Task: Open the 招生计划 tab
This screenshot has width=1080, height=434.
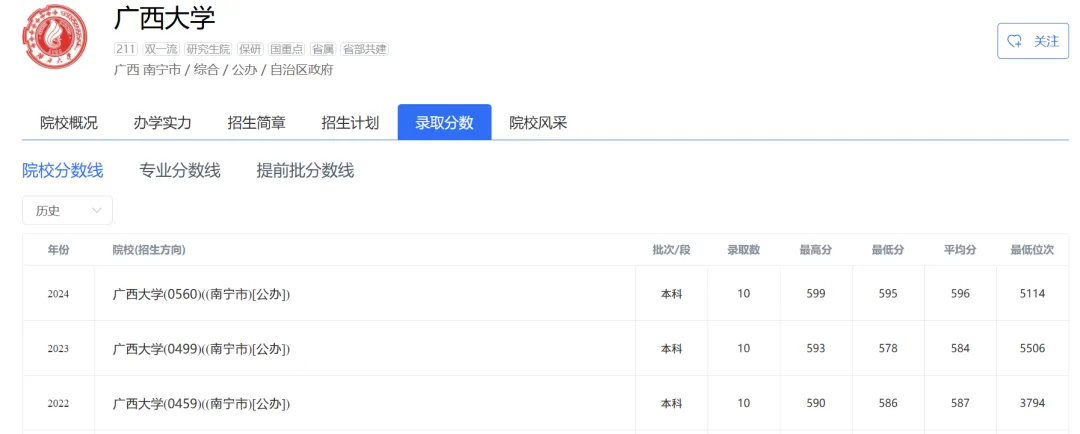Action: [x=350, y=123]
